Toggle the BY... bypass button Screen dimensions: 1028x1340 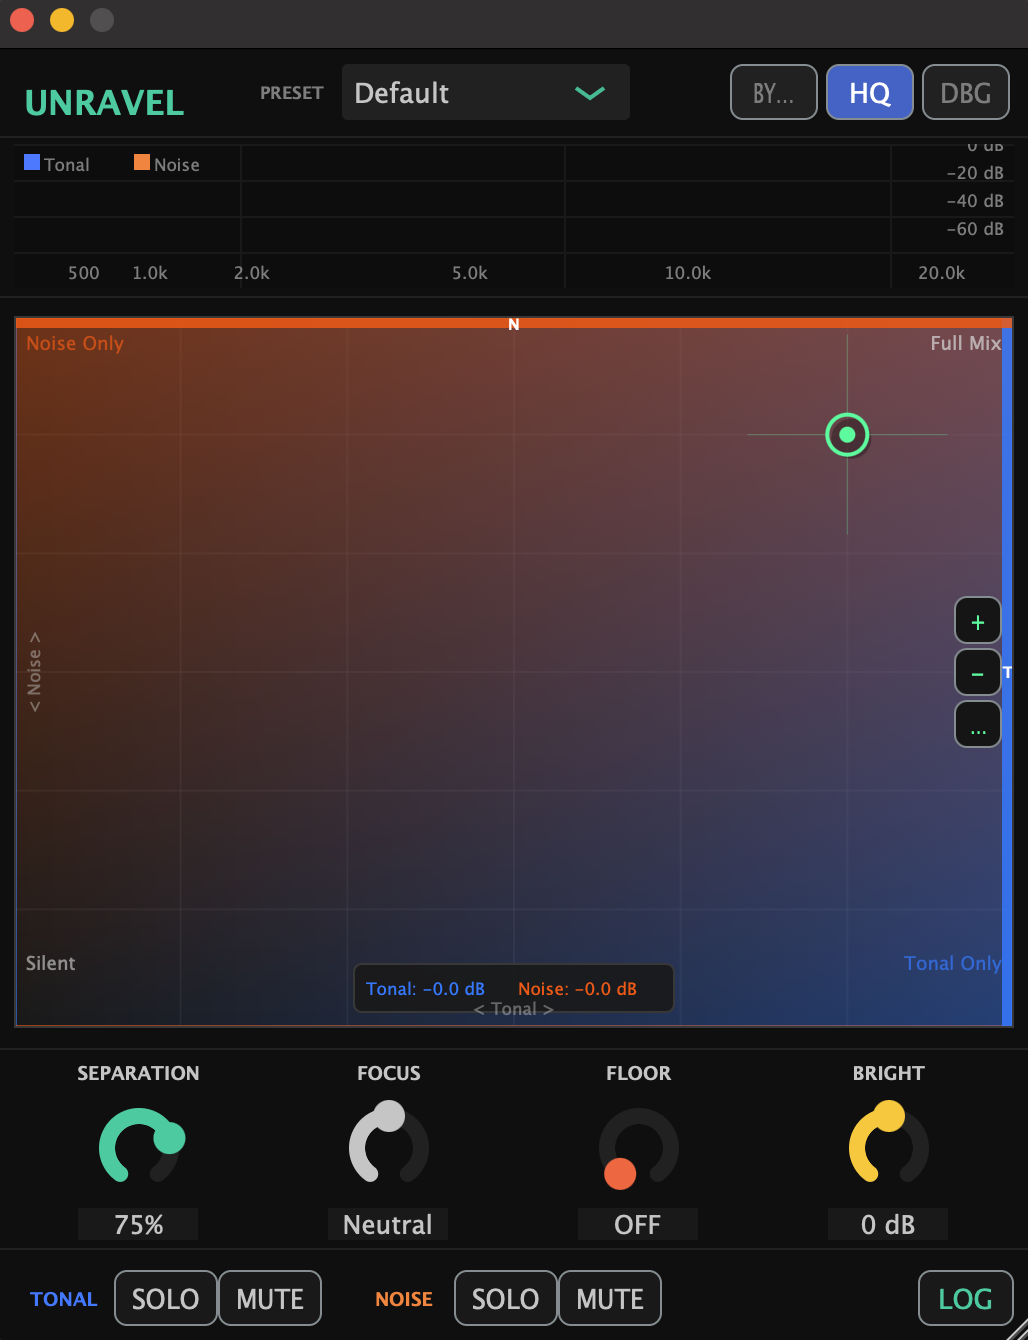click(x=773, y=93)
